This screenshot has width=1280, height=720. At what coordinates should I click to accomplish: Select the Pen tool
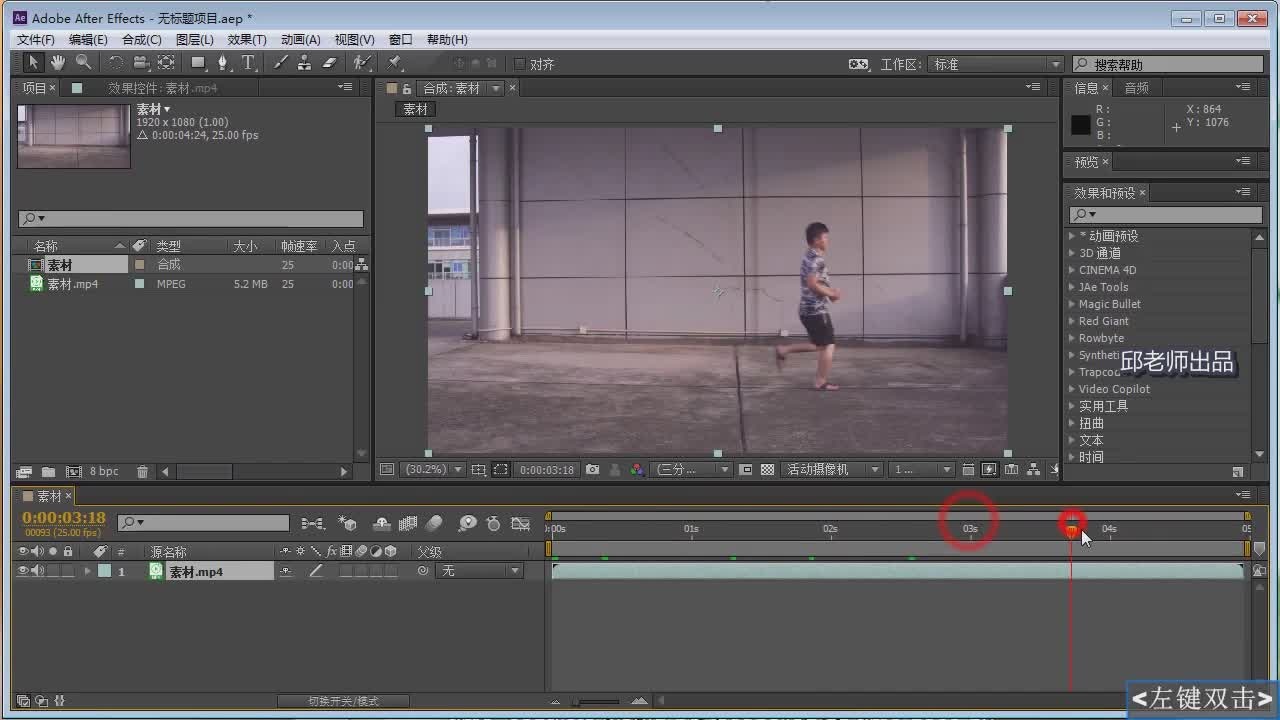(x=222, y=62)
